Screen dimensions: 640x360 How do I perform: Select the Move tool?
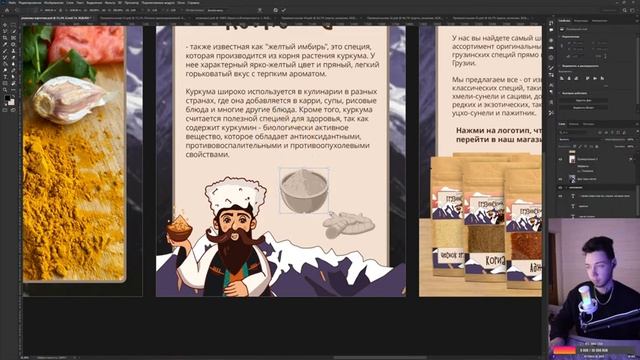(5, 25)
